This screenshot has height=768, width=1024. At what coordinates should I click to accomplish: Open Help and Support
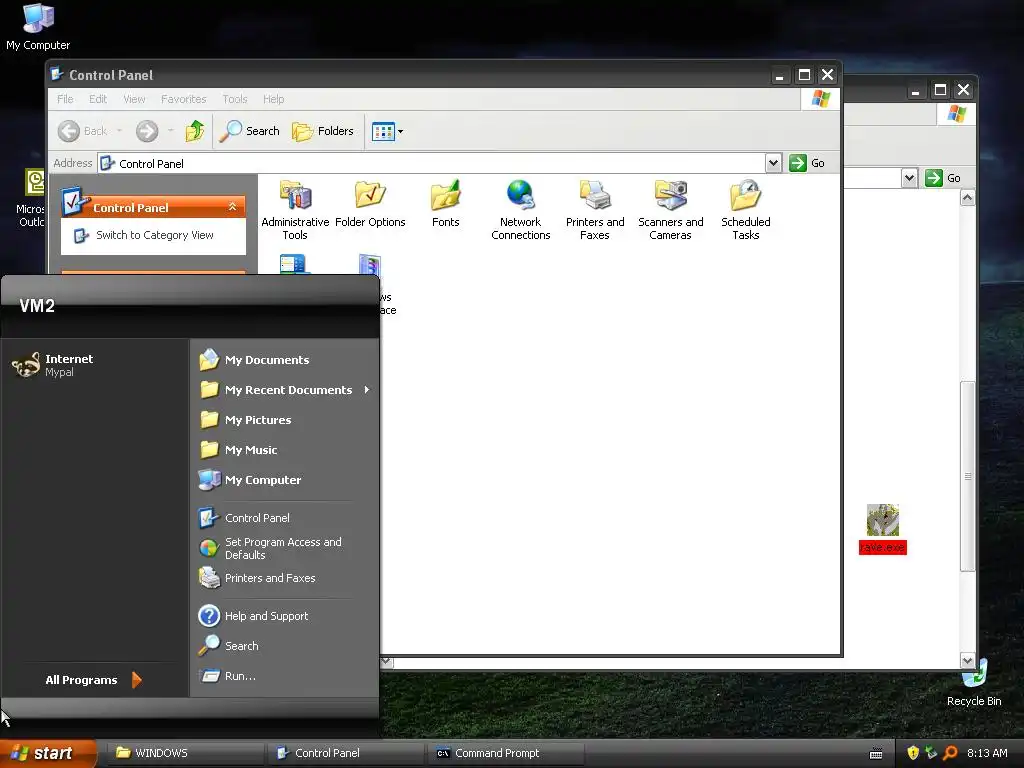(x=285, y=616)
